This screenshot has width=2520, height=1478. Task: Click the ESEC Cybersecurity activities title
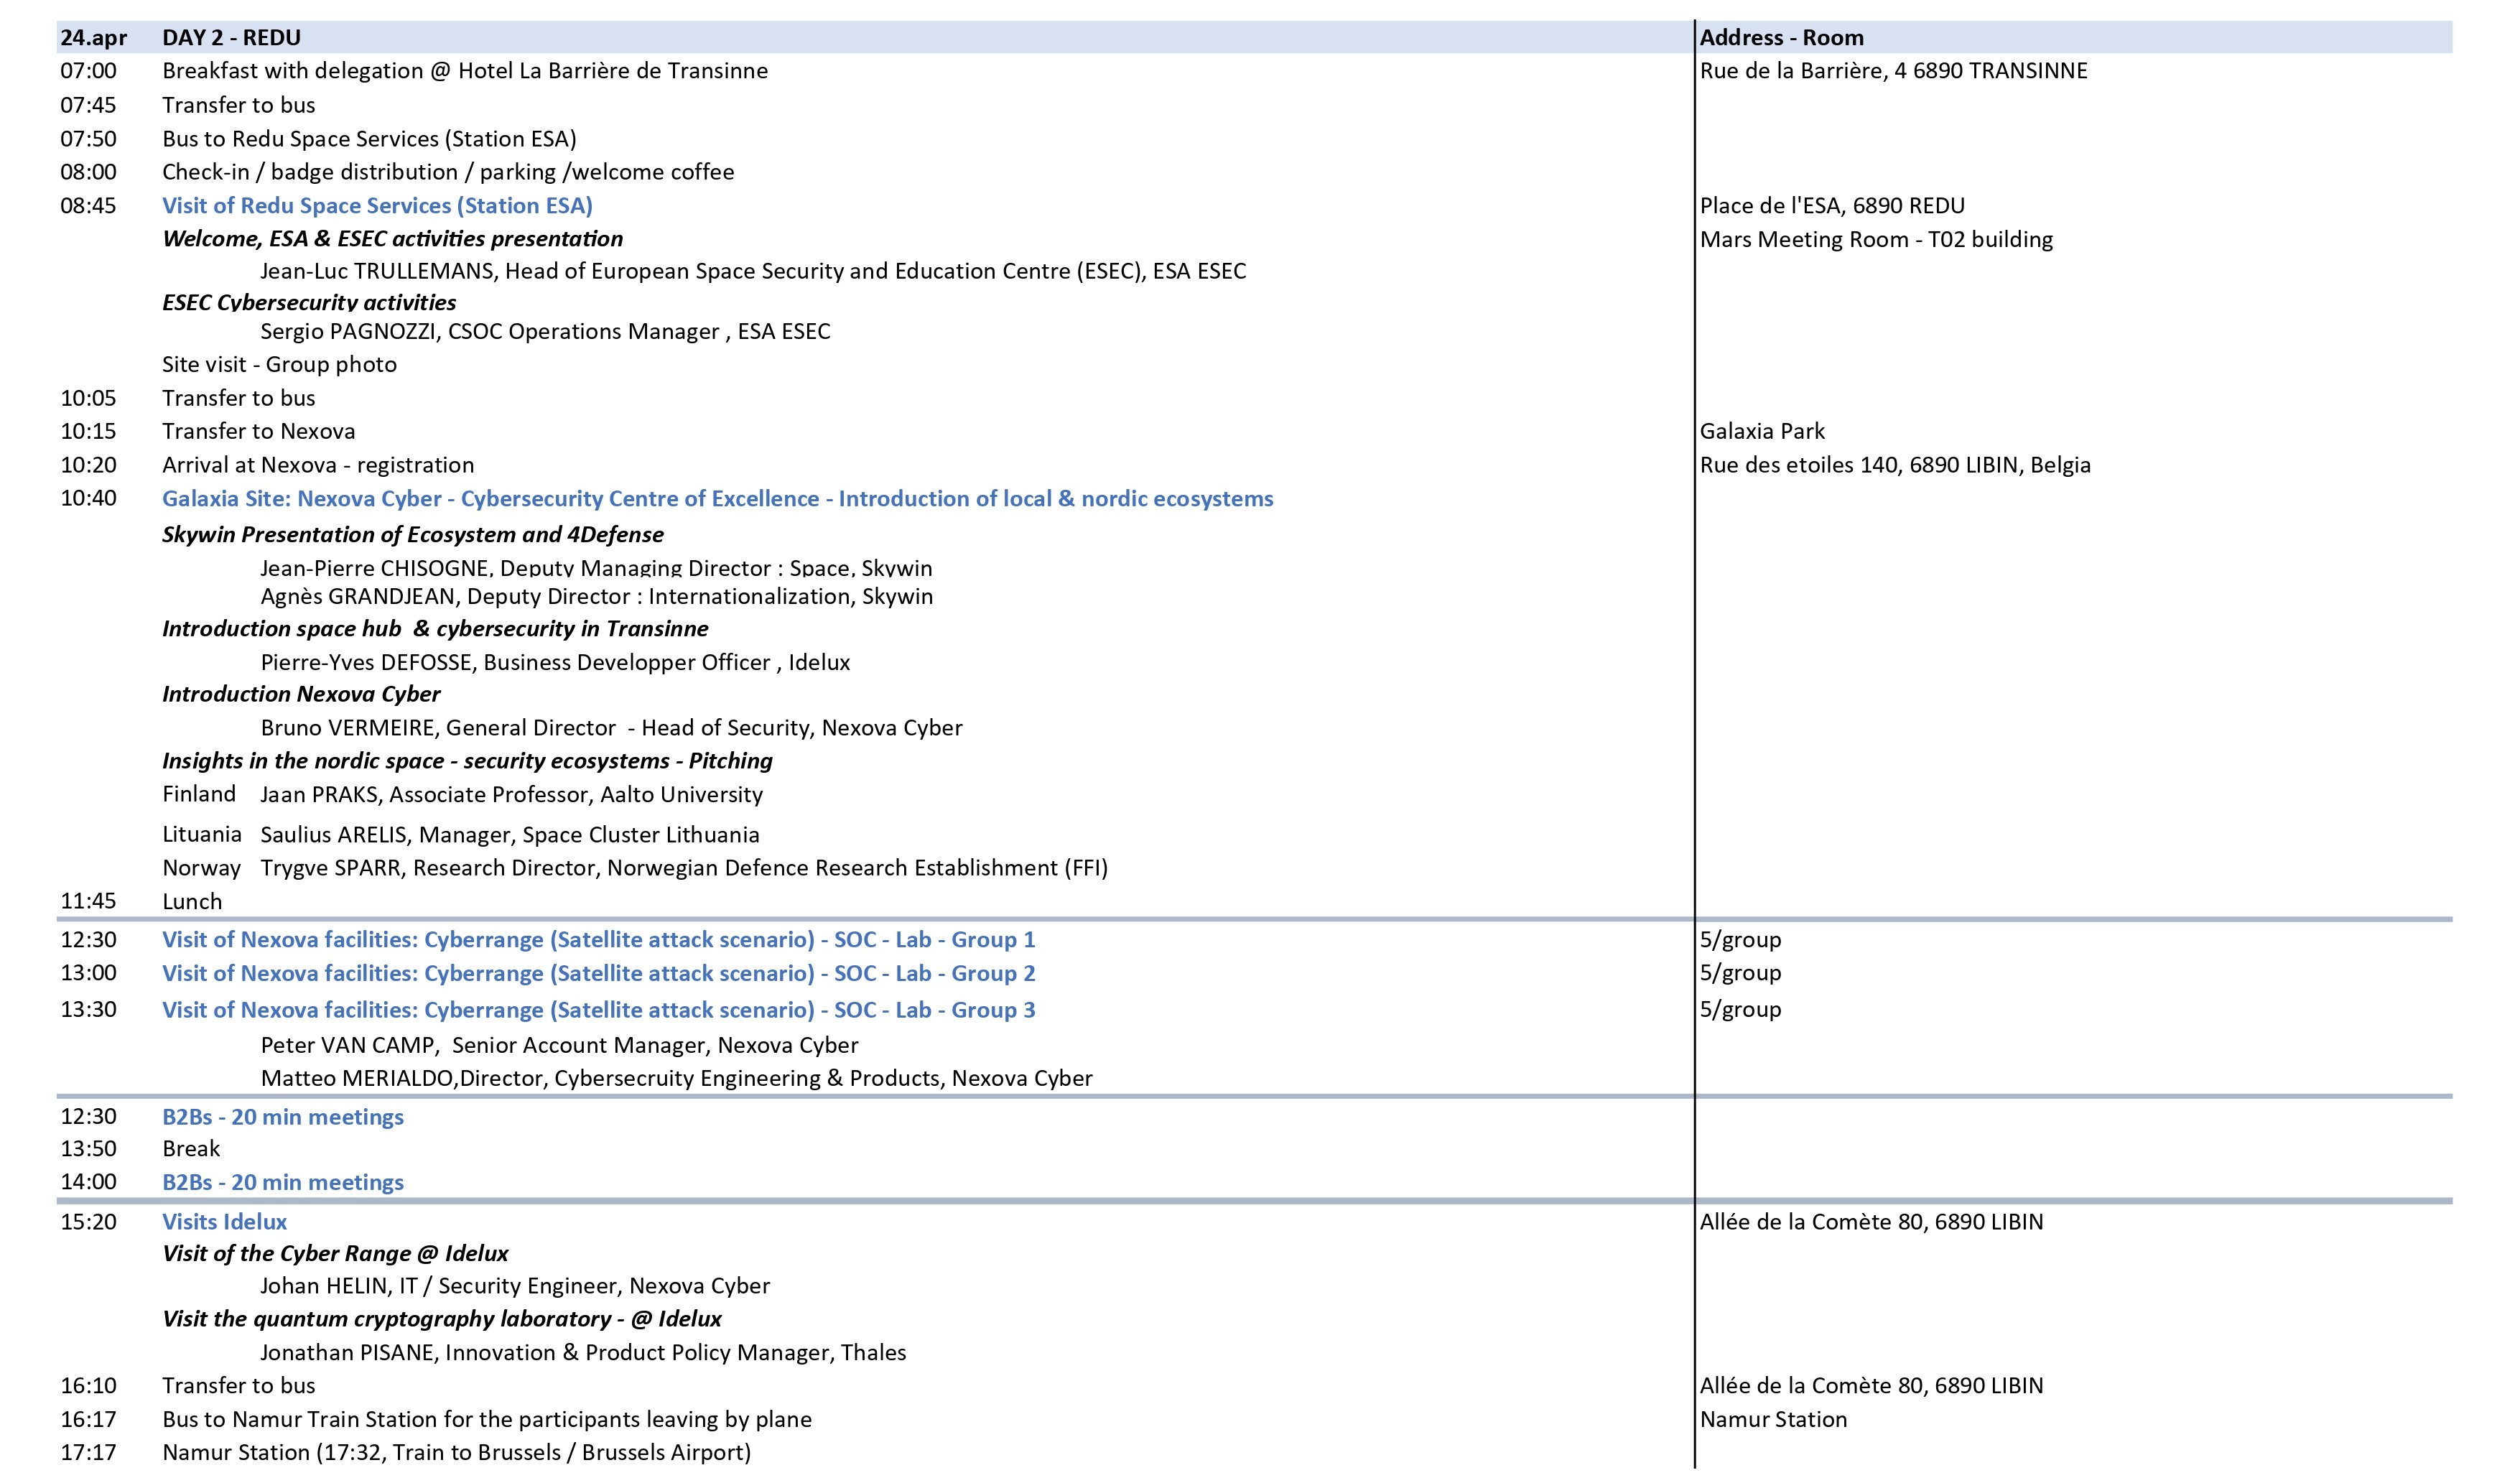(x=309, y=302)
